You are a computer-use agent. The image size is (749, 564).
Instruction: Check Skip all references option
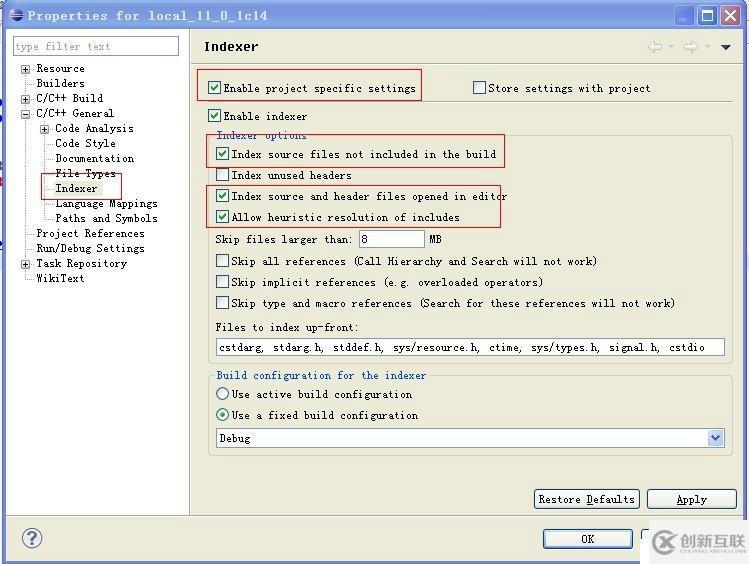click(222, 260)
